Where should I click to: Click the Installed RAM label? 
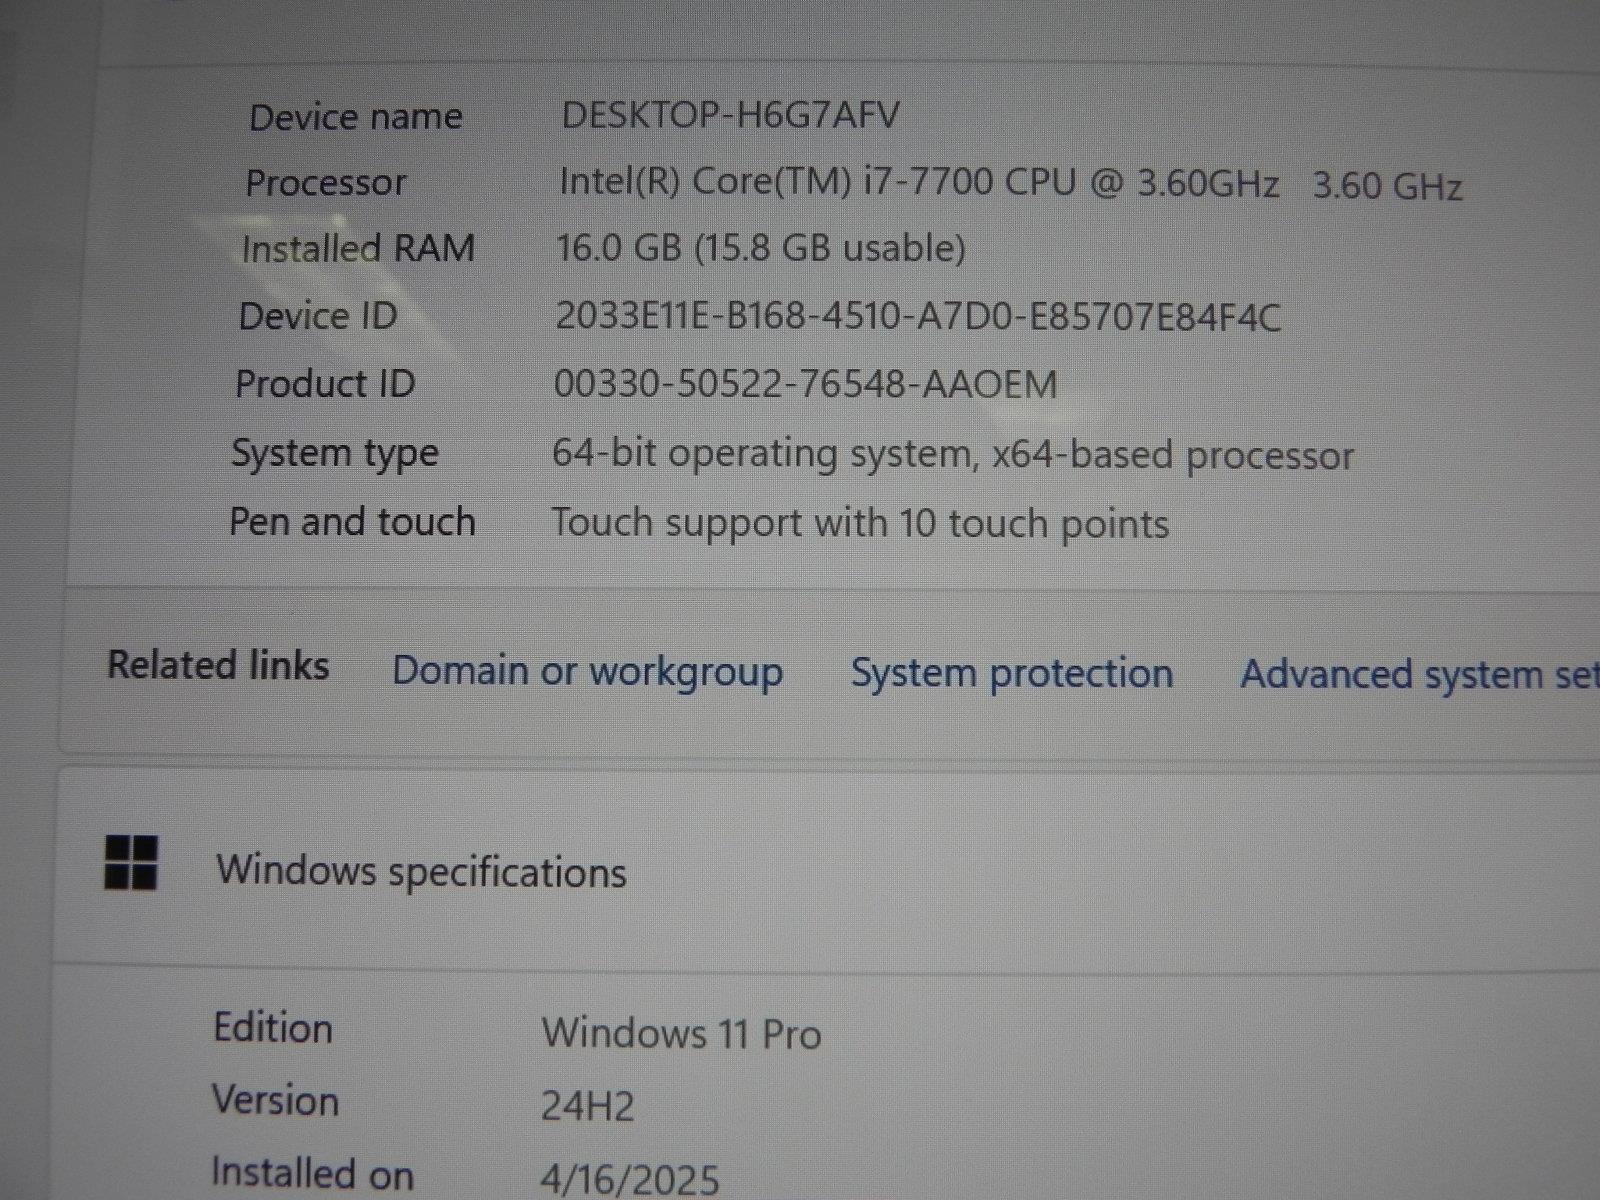point(358,248)
